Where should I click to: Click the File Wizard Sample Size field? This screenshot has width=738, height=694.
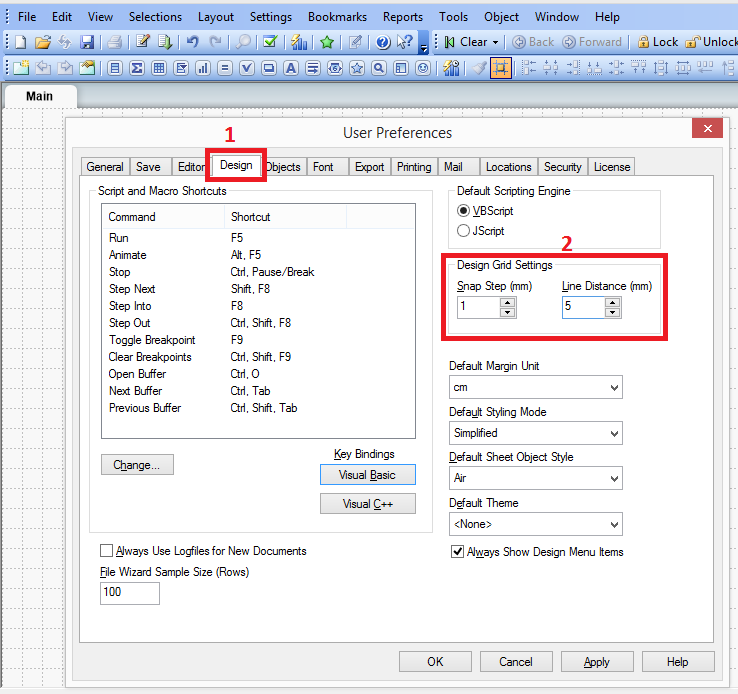130,593
